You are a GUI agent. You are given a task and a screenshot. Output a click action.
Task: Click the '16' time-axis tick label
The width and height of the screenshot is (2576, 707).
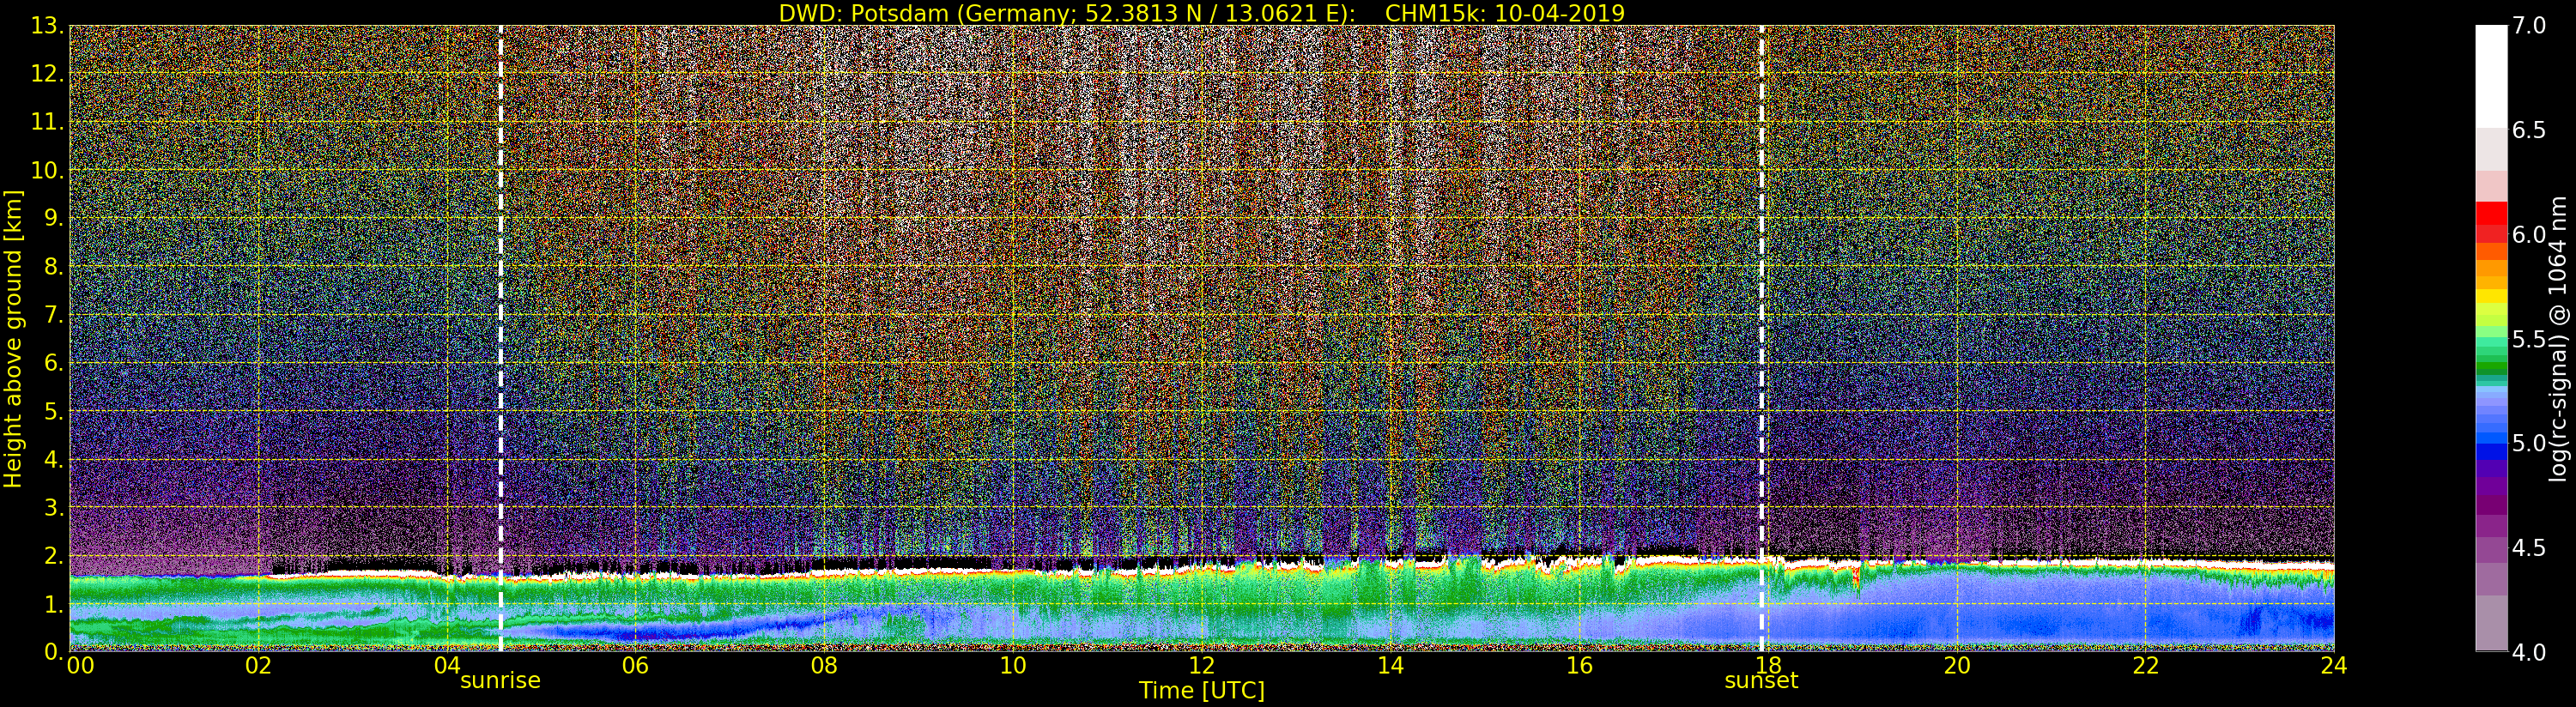click(x=1579, y=666)
